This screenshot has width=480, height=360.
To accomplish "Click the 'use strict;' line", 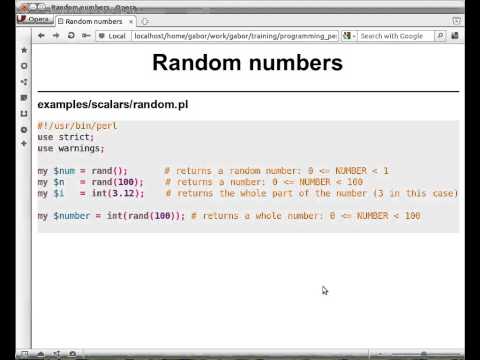I will (x=66, y=137).
